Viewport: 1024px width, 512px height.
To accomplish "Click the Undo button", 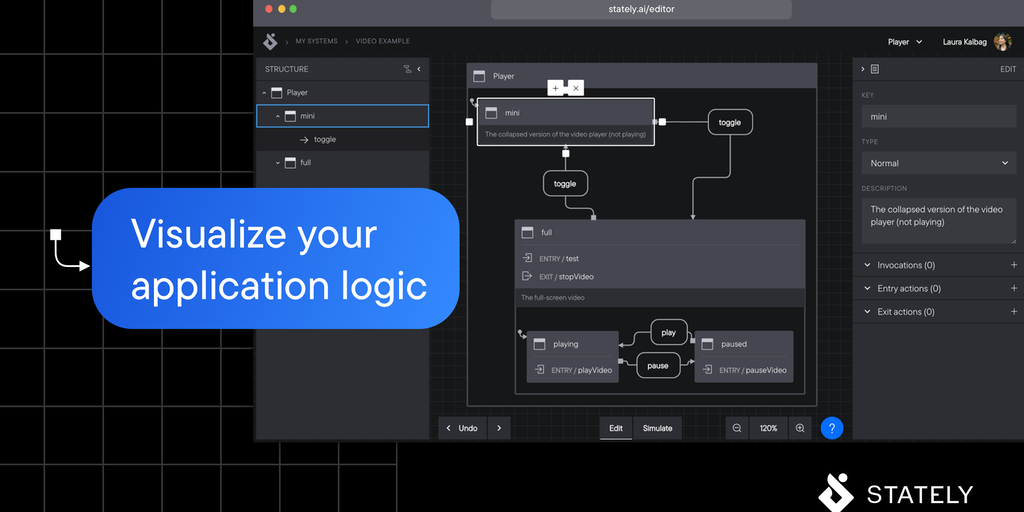I will (x=462, y=428).
